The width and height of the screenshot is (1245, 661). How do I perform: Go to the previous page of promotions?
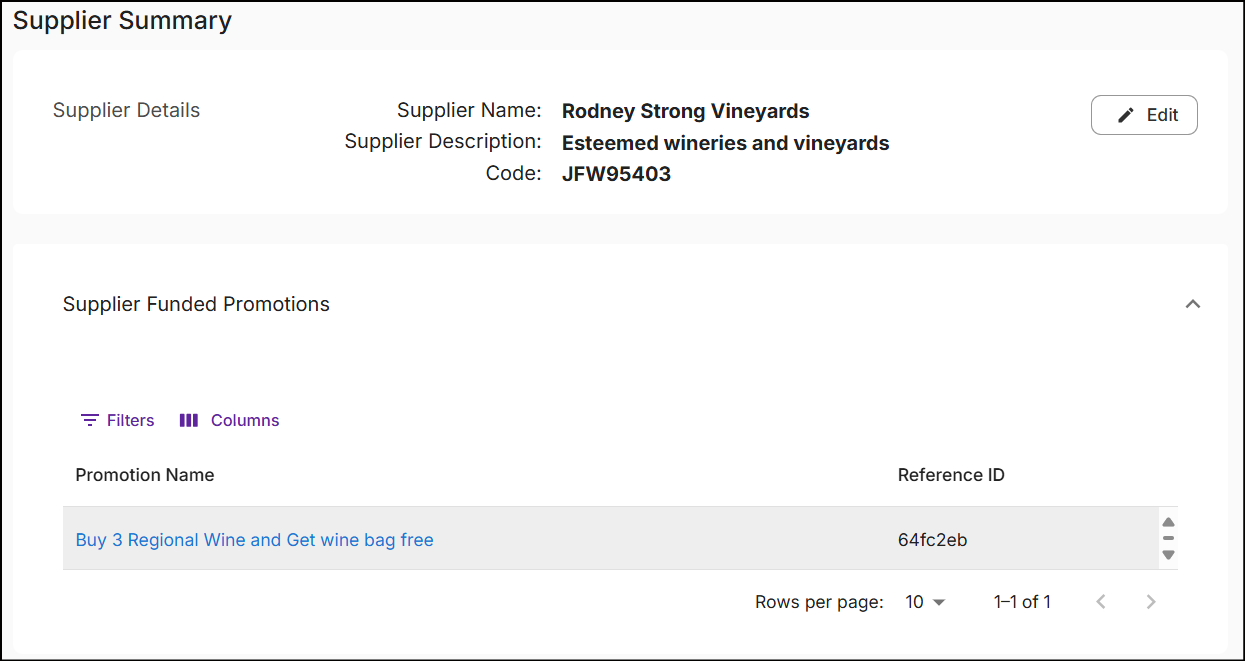(x=1101, y=602)
